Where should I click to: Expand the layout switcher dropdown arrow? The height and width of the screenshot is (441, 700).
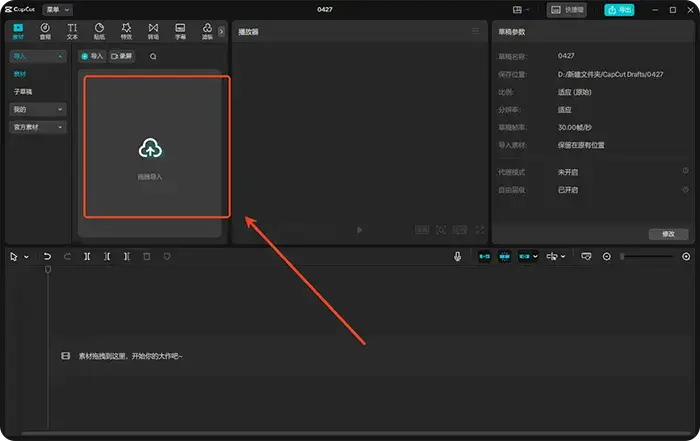coord(528,10)
